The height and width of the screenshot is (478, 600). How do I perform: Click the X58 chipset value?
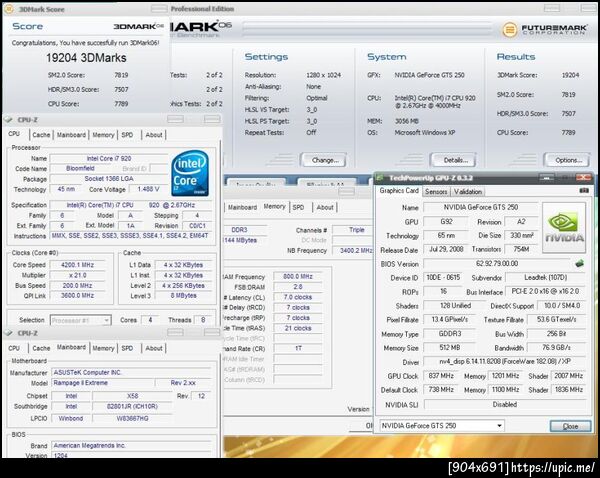[132, 396]
